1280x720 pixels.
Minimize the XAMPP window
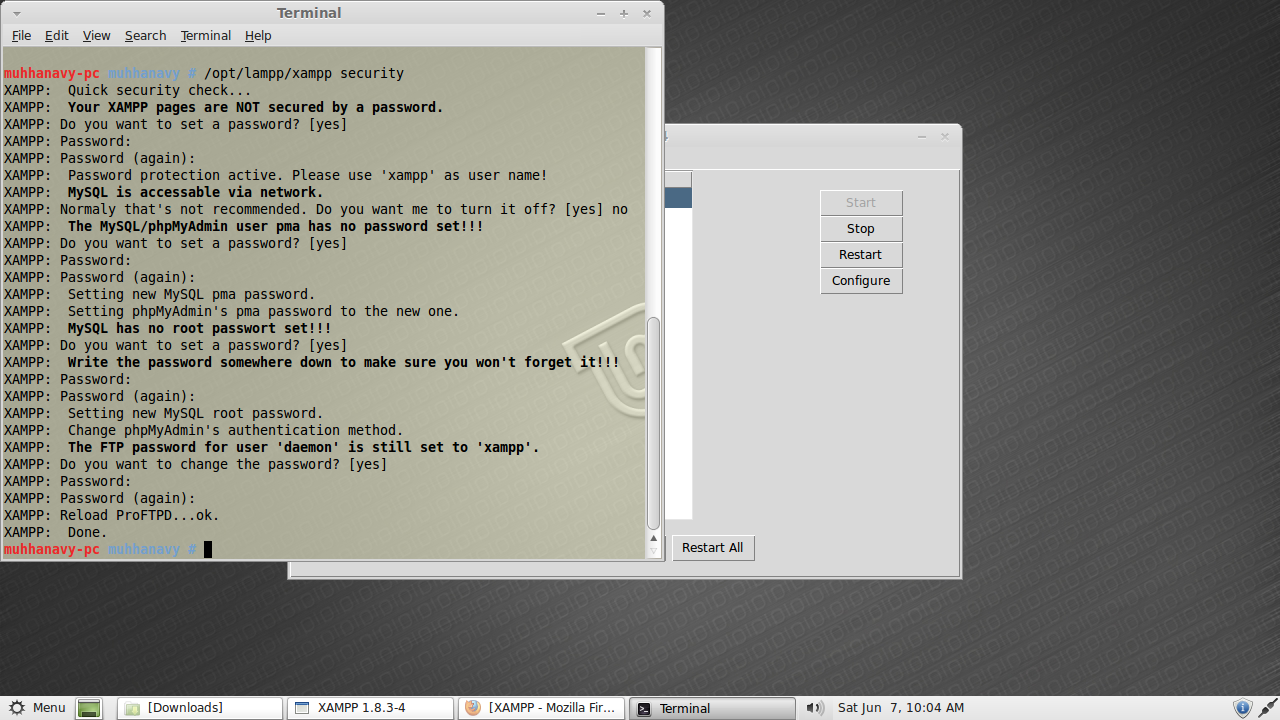tap(921, 136)
